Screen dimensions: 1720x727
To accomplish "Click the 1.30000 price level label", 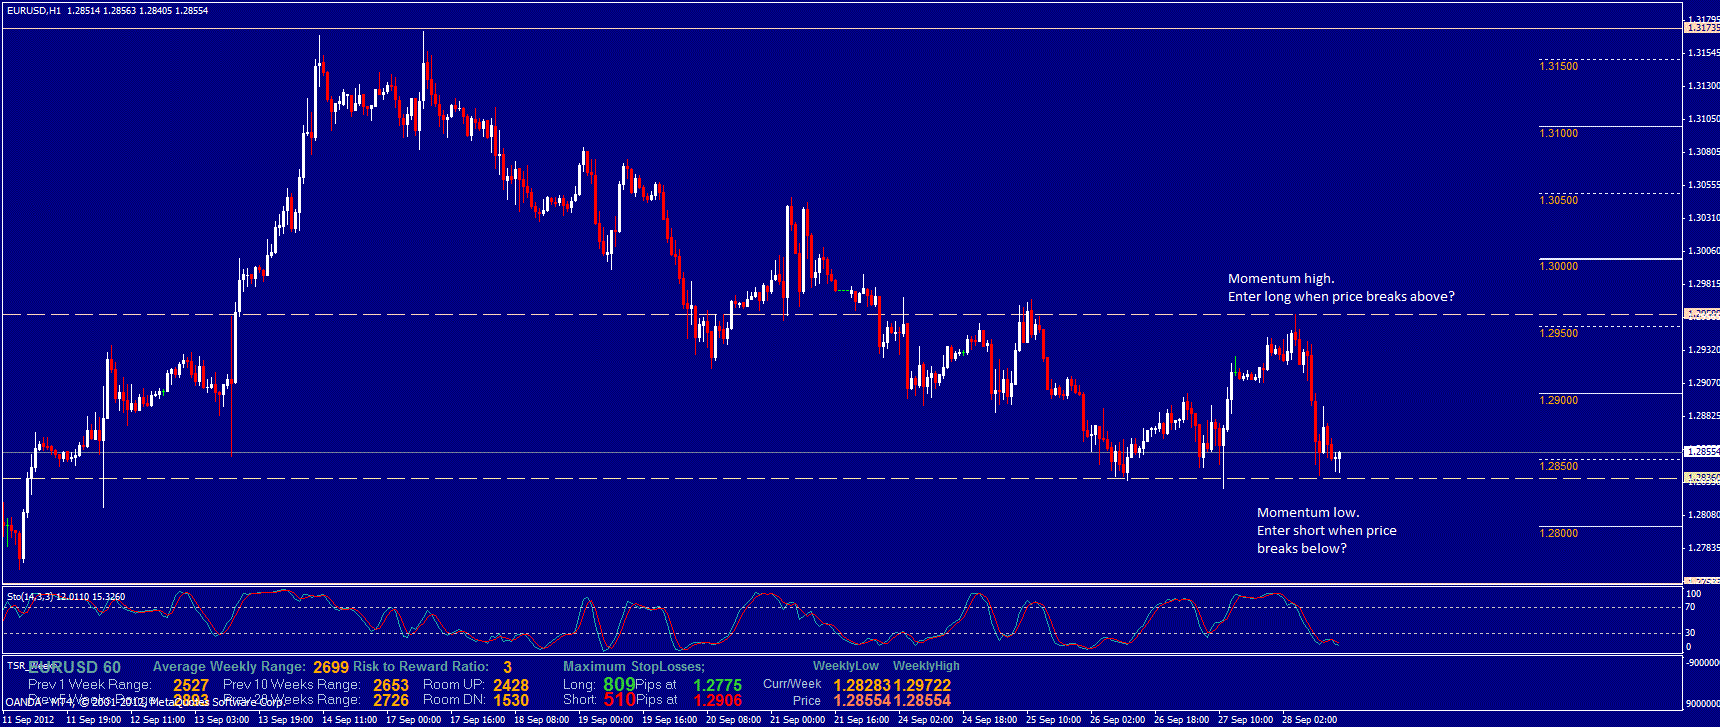I will point(1558,266).
